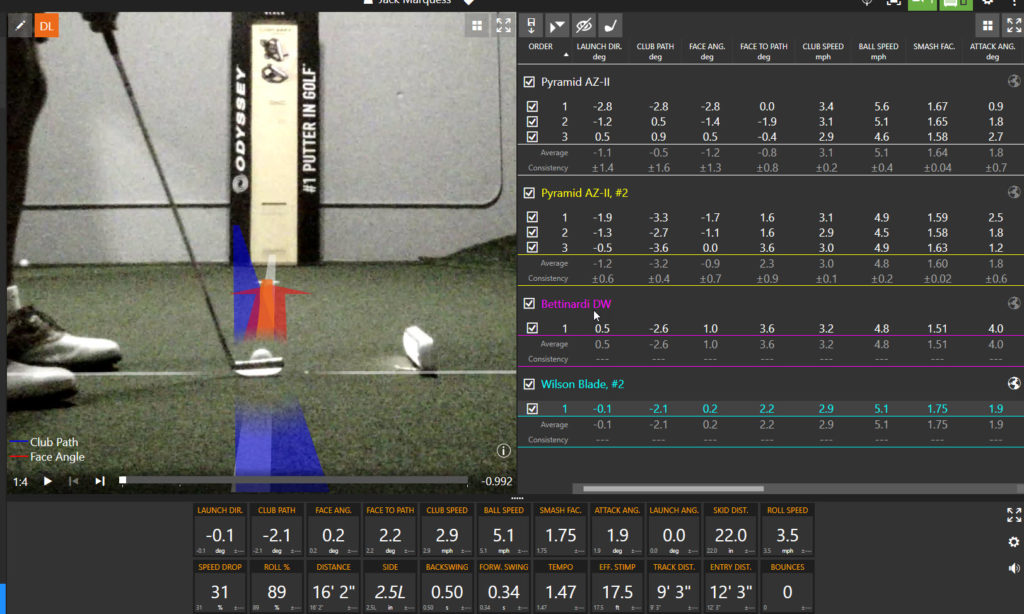Toggle the Wilson Blade, #2 group checkbox
The width and height of the screenshot is (1024, 614).
[529, 383]
